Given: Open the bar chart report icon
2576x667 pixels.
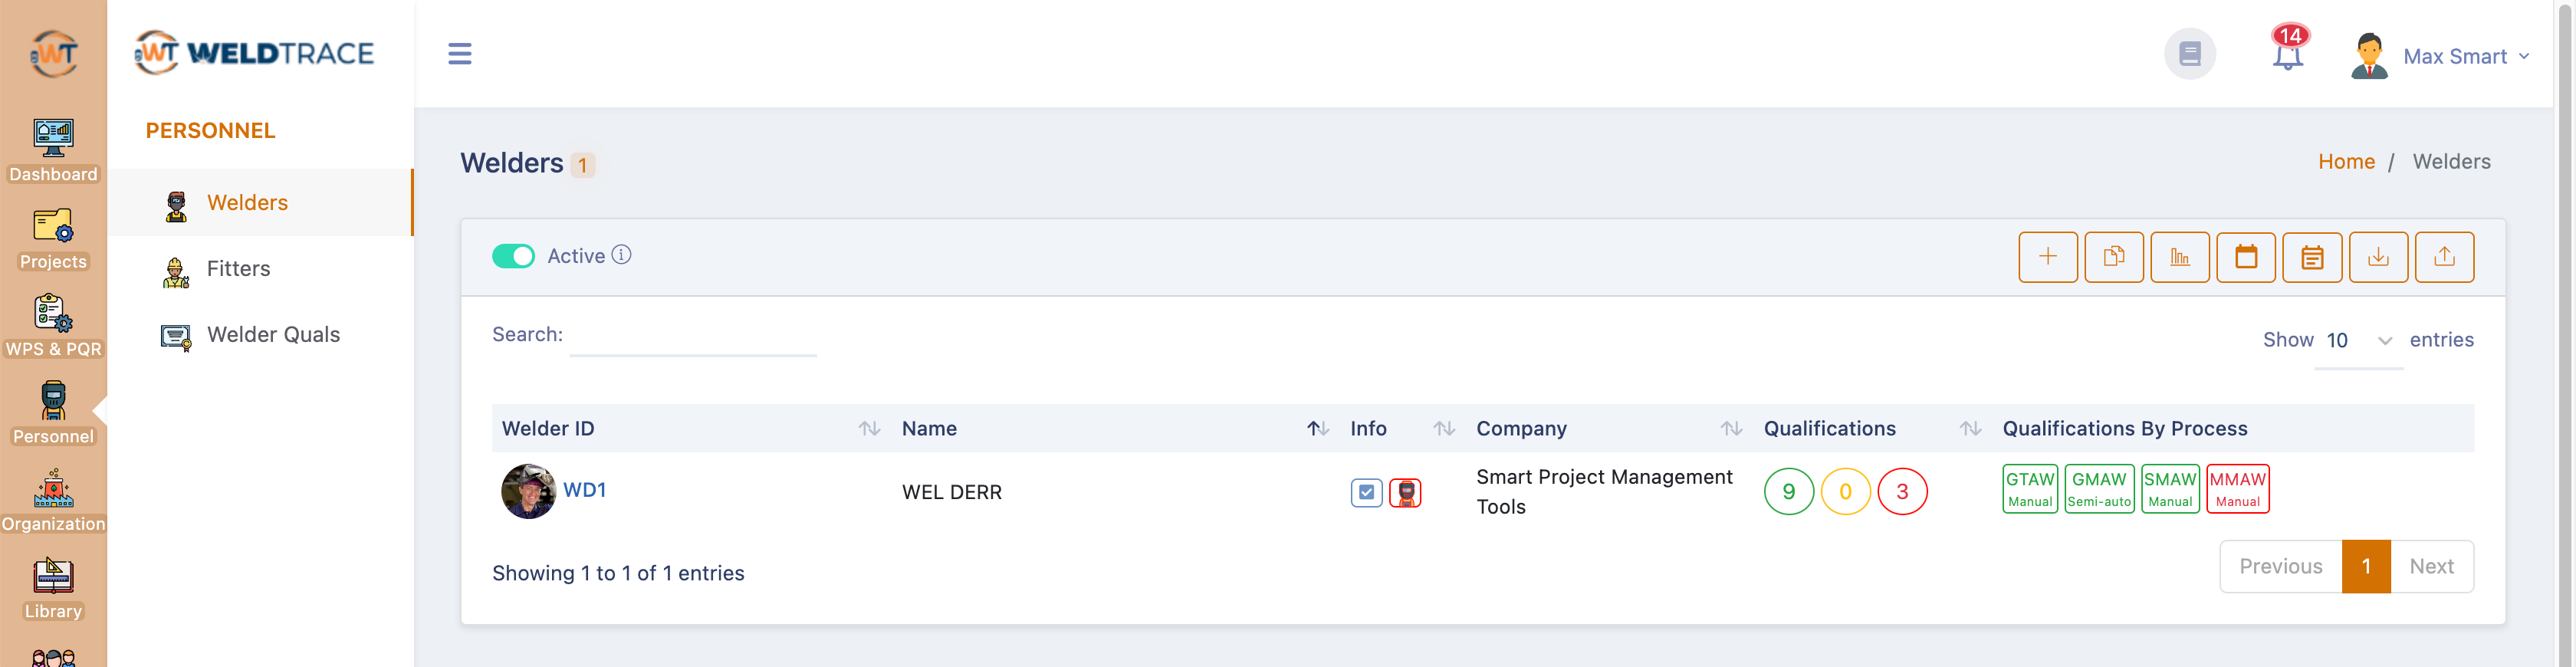Looking at the screenshot, I should point(2179,257).
